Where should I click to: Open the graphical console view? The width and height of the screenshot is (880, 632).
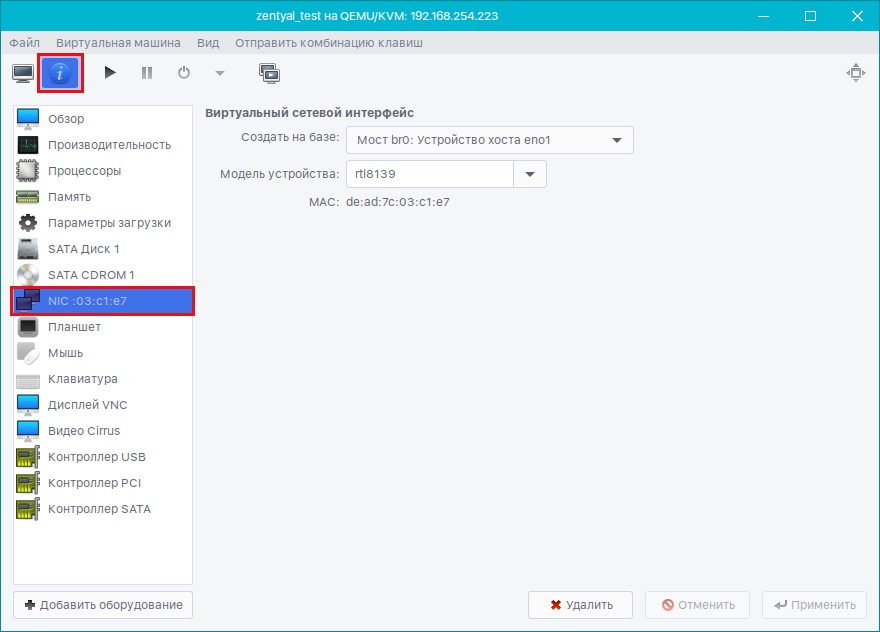coord(22,73)
